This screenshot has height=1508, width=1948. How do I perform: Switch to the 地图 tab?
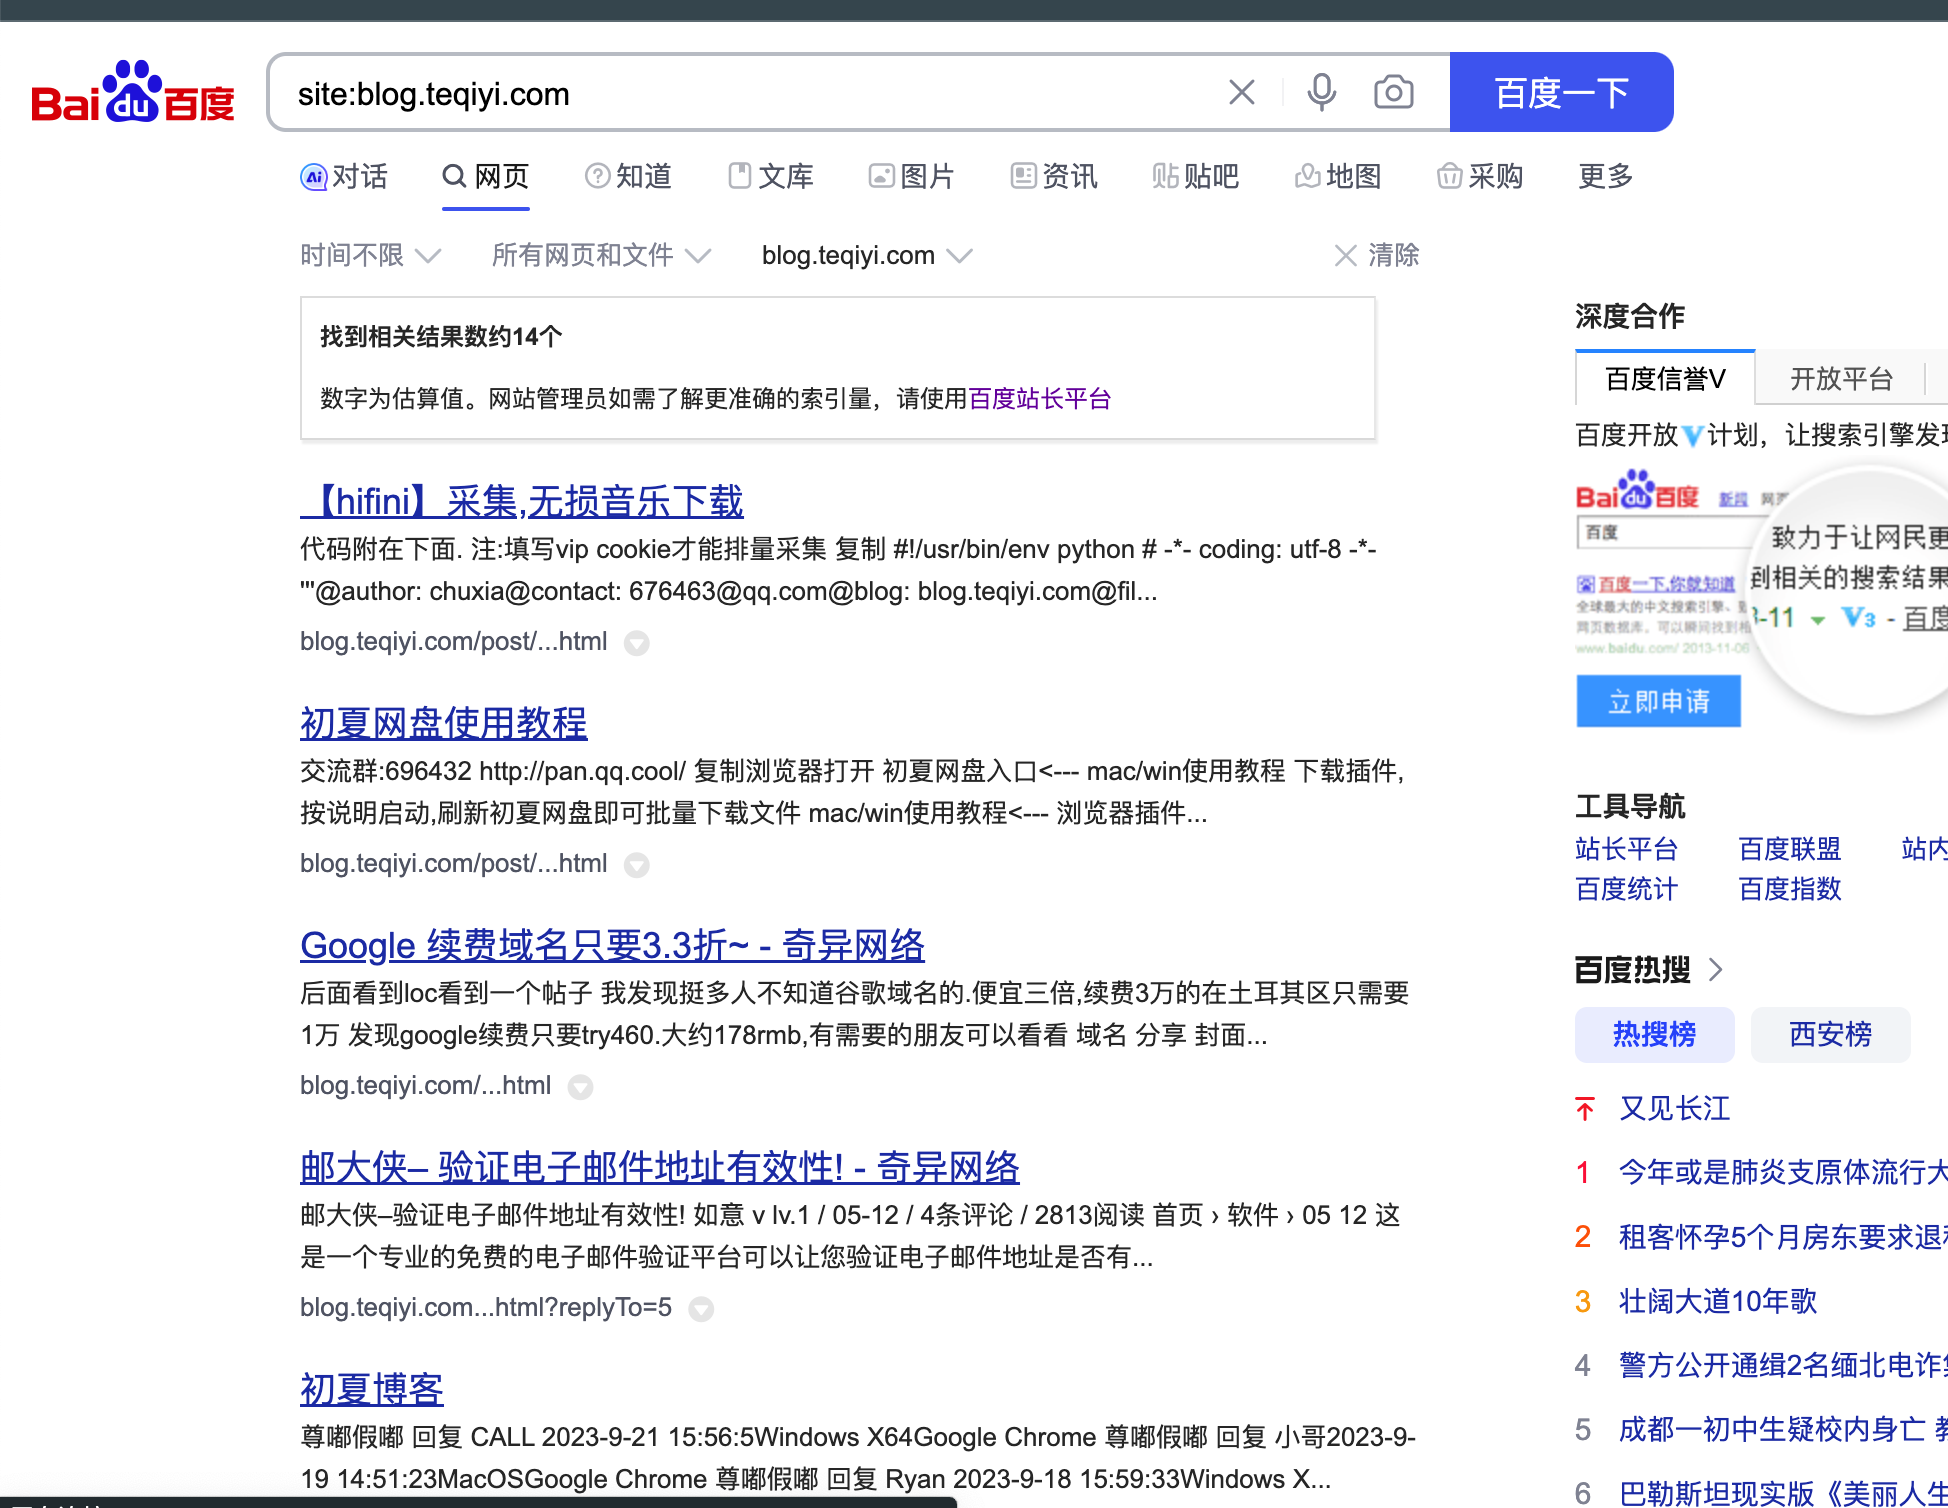point(1338,176)
